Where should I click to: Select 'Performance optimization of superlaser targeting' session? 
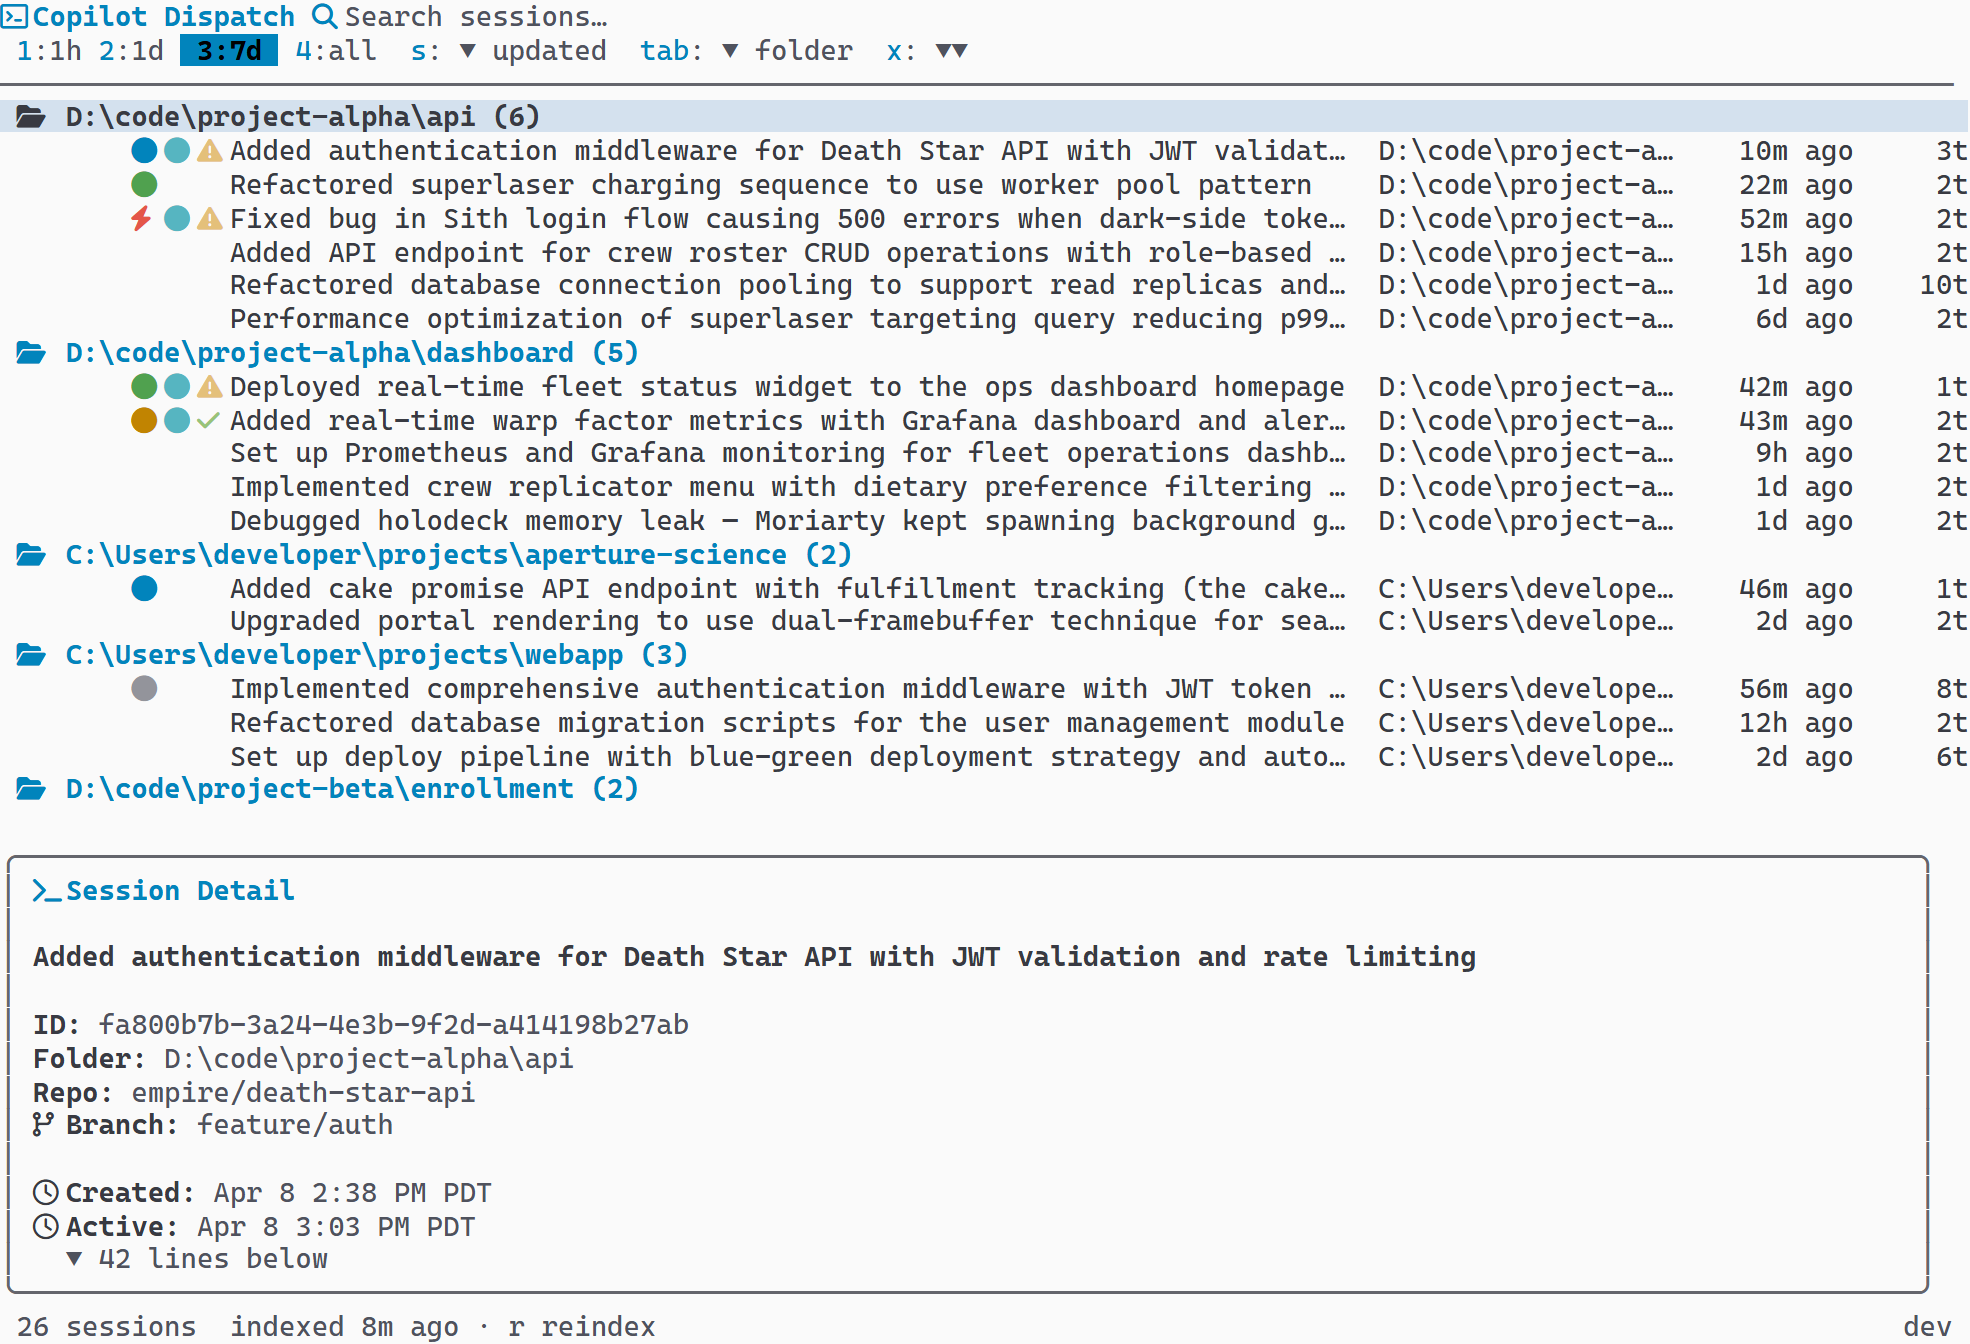pyautogui.click(x=985, y=319)
